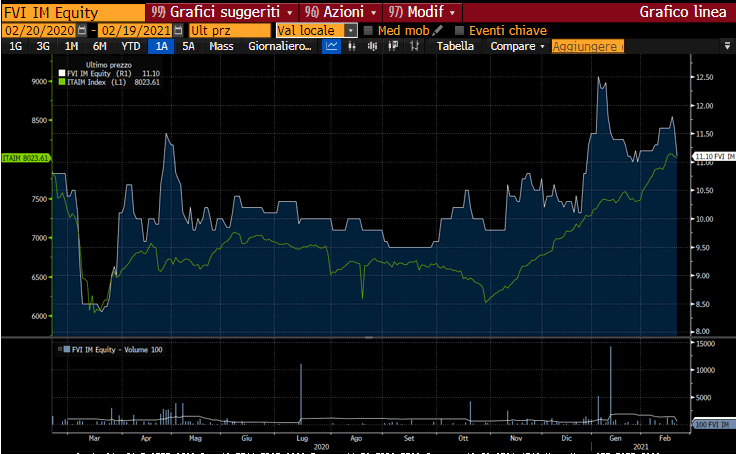The image size is (736, 454).
Task: Select the 5A time range
Action: [188, 46]
